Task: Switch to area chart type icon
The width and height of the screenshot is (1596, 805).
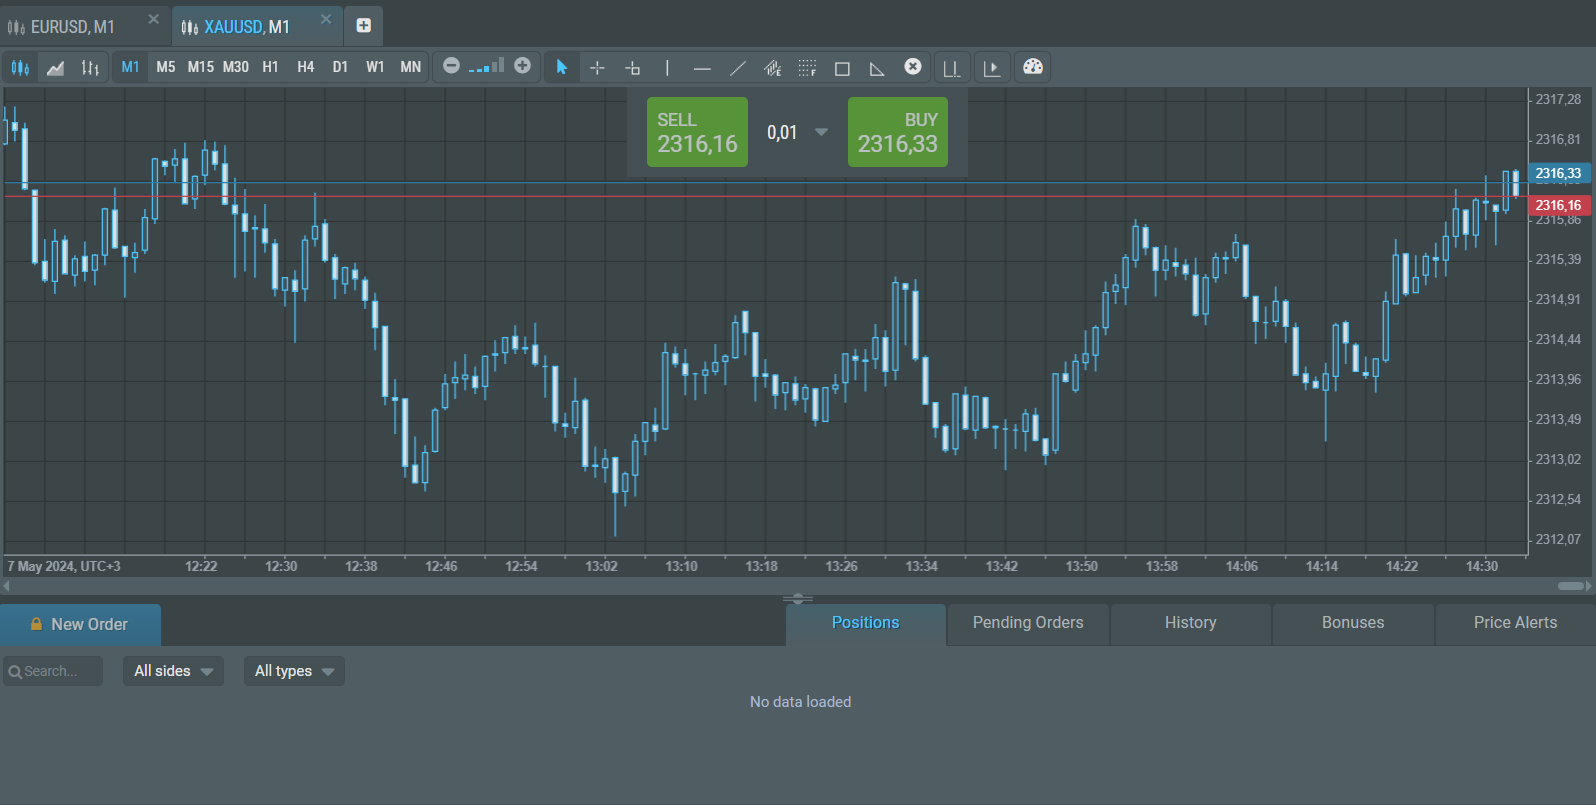Action: coord(55,67)
